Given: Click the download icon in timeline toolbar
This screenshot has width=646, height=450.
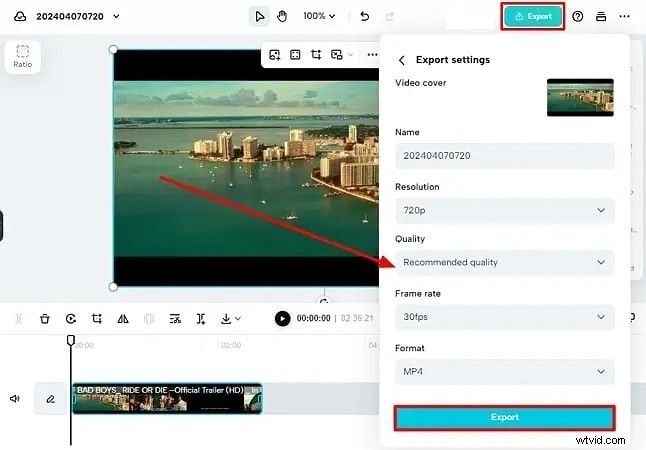Looking at the screenshot, I should point(226,319).
